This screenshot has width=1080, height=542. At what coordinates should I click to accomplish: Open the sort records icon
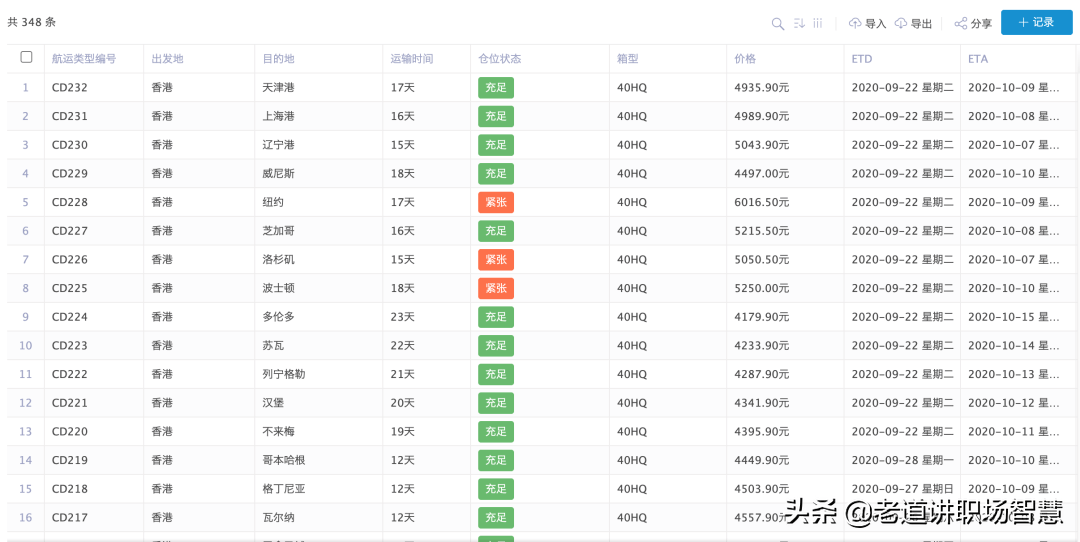coord(799,23)
